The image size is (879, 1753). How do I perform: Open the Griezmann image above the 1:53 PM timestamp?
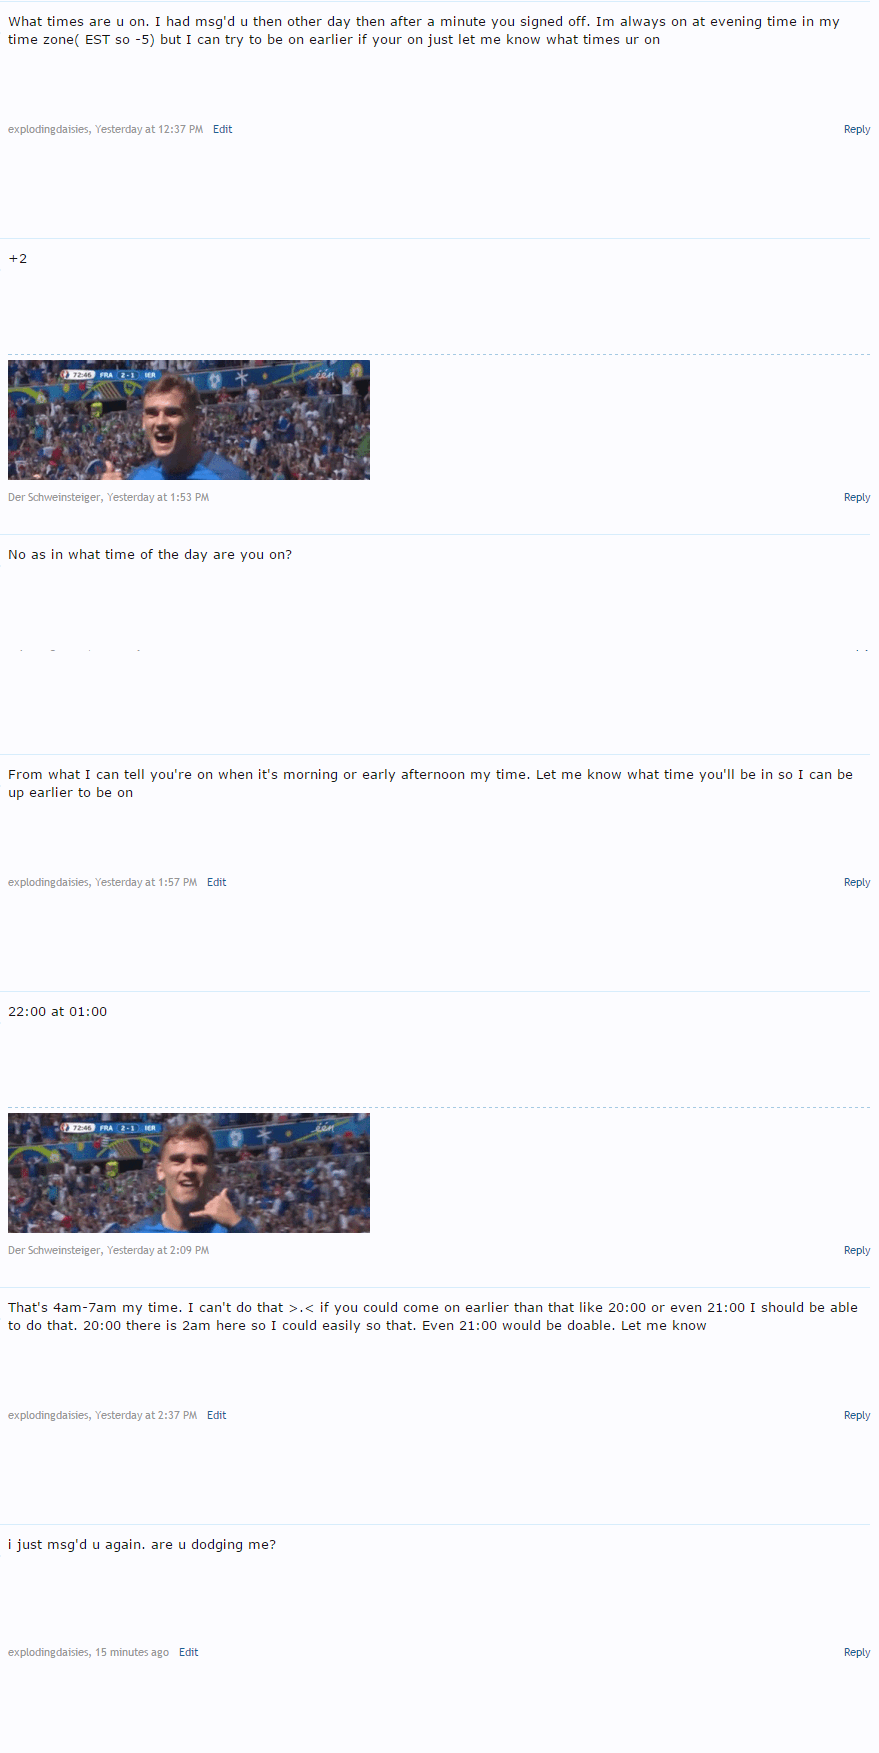click(189, 420)
